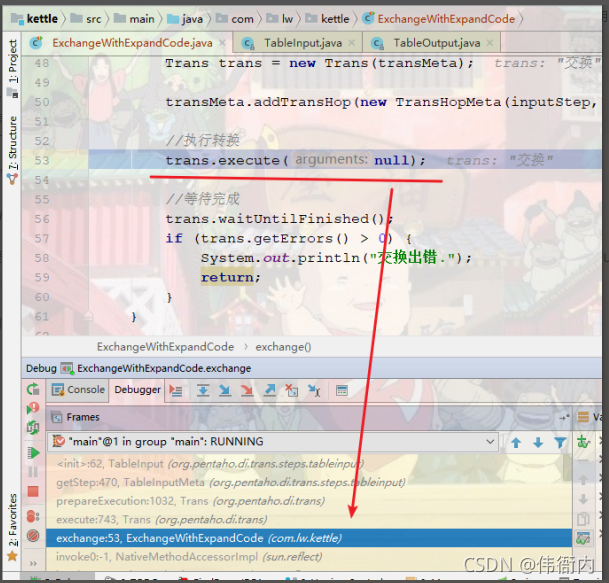Collapse the method fold marker at line 61

point(89,316)
